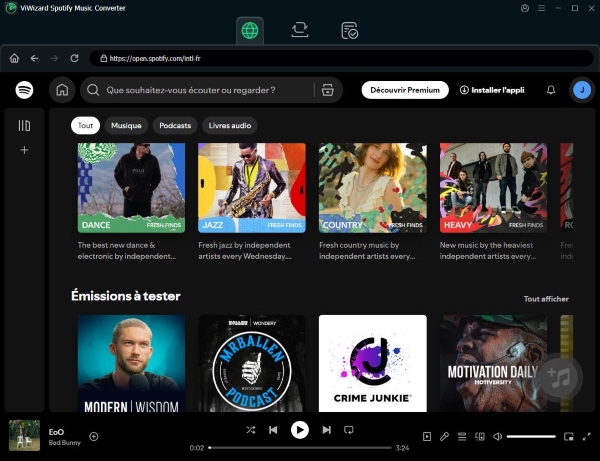Viewport: 600px width, 461px height.
Task: Open the ViWizard account icon
Action: pos(525,8)
